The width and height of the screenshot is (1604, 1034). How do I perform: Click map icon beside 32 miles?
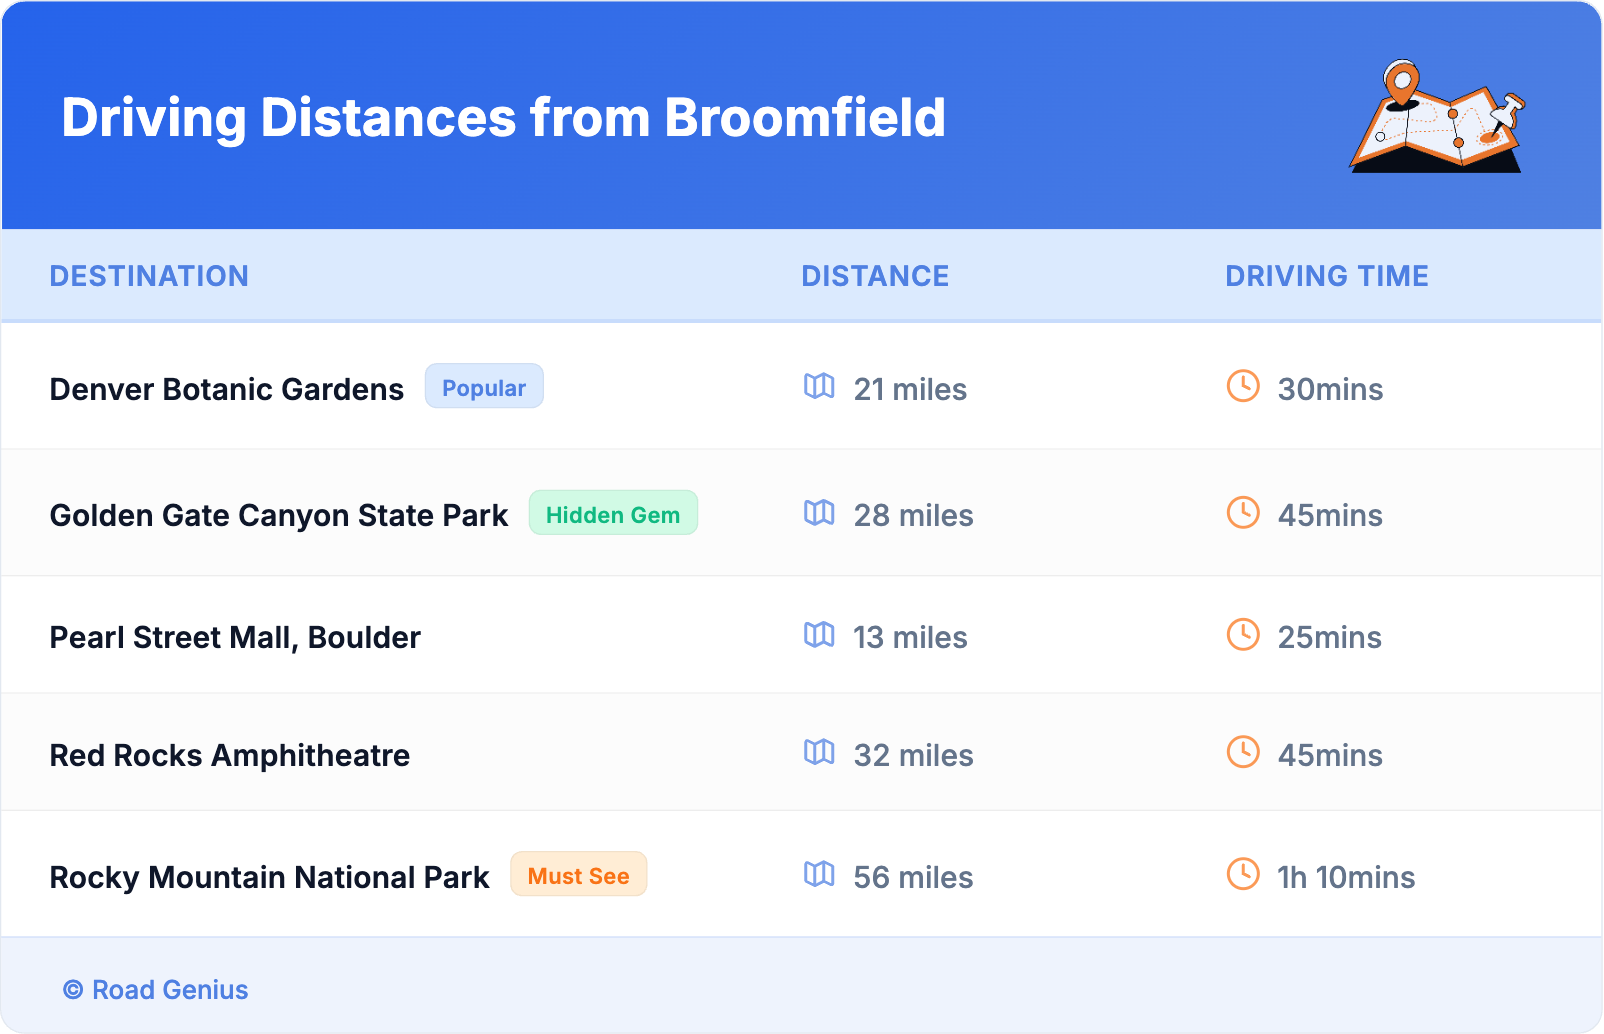819,753
